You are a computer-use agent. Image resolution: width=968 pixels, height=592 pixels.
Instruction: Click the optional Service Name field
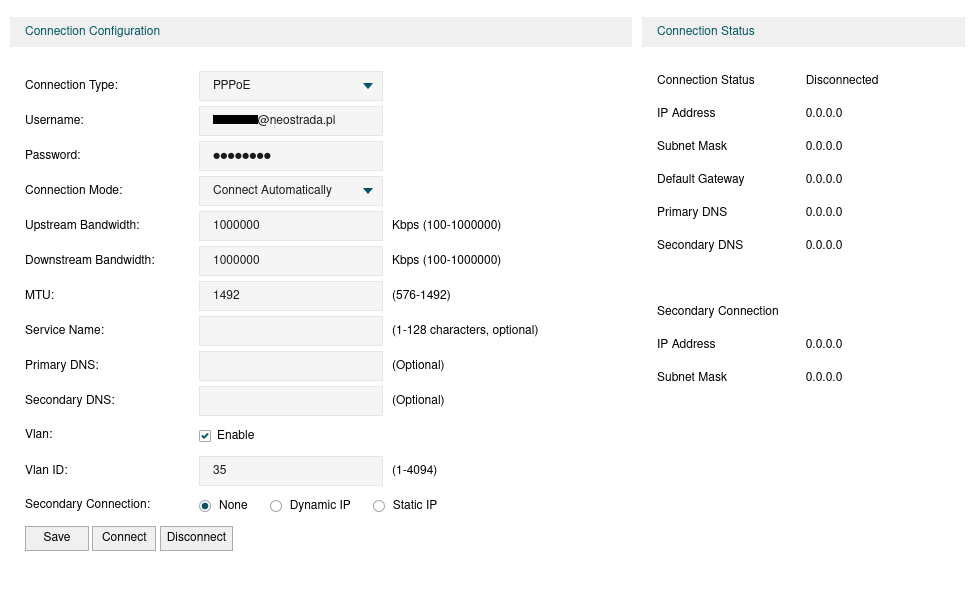point(290,330)
